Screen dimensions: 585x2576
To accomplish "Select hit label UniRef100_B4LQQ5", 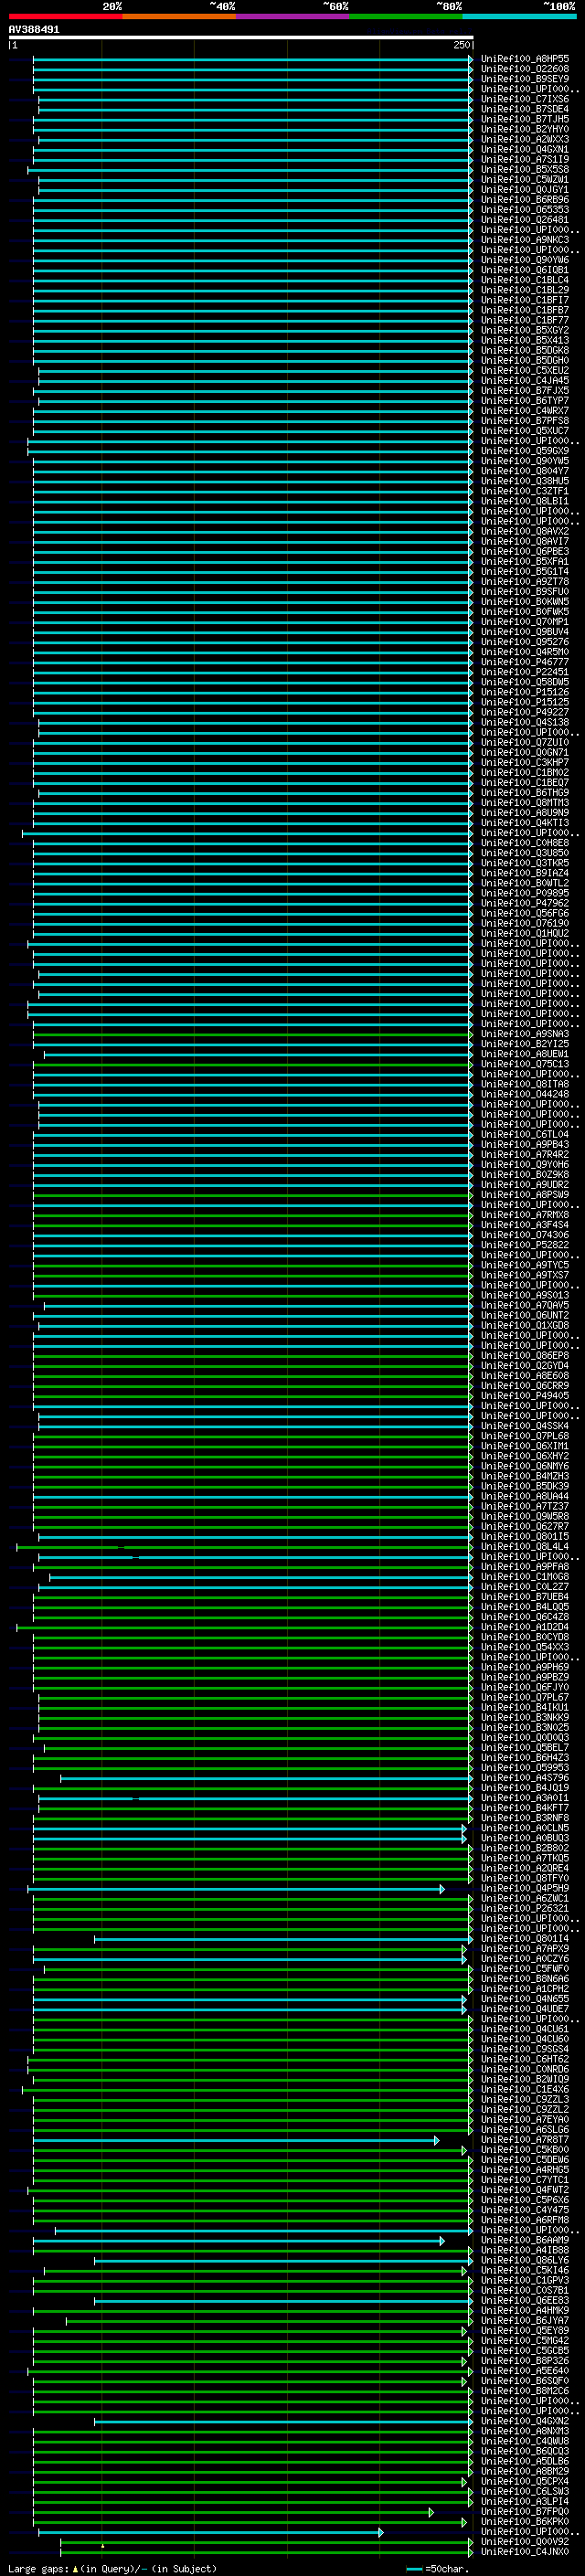I will (525, 1606).
